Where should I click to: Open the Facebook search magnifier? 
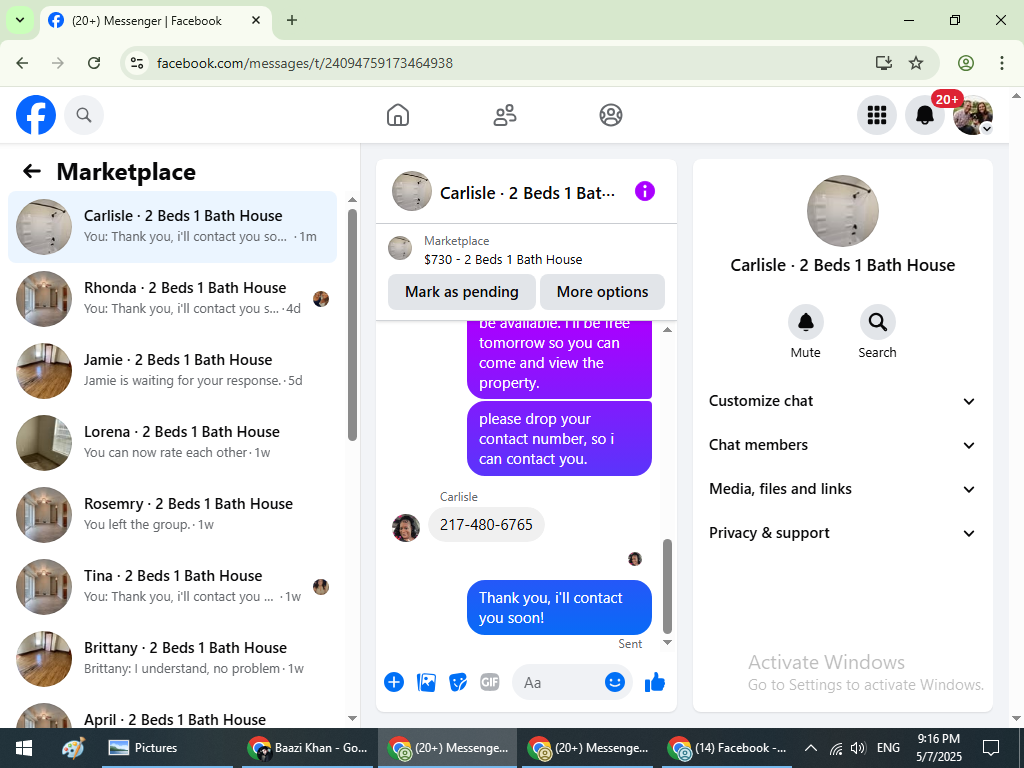(x=84, y=115)
